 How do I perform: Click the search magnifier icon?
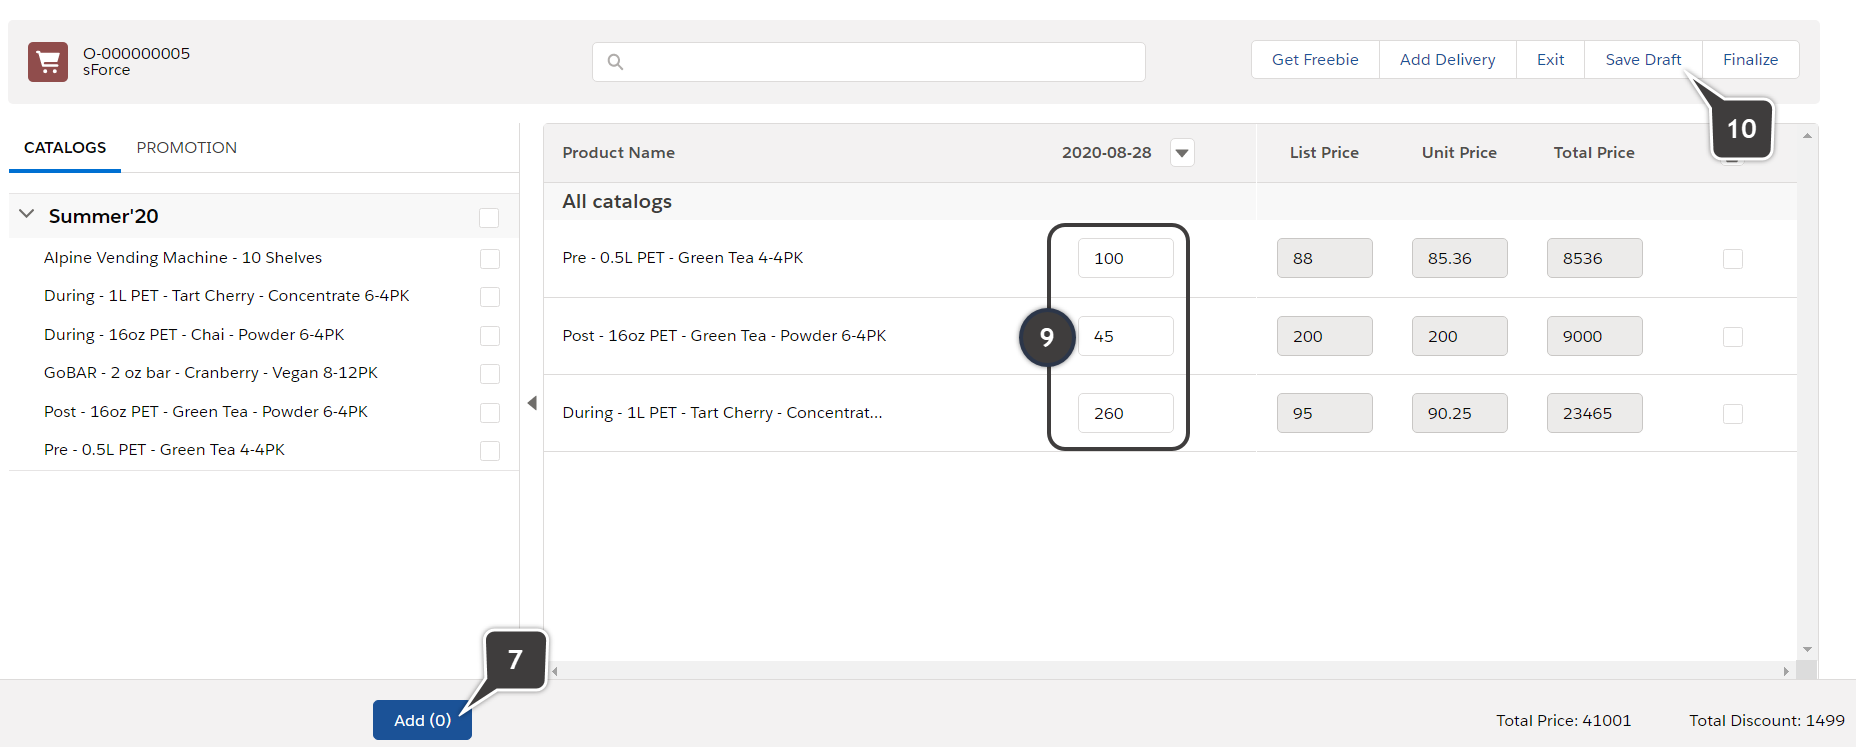615,62
